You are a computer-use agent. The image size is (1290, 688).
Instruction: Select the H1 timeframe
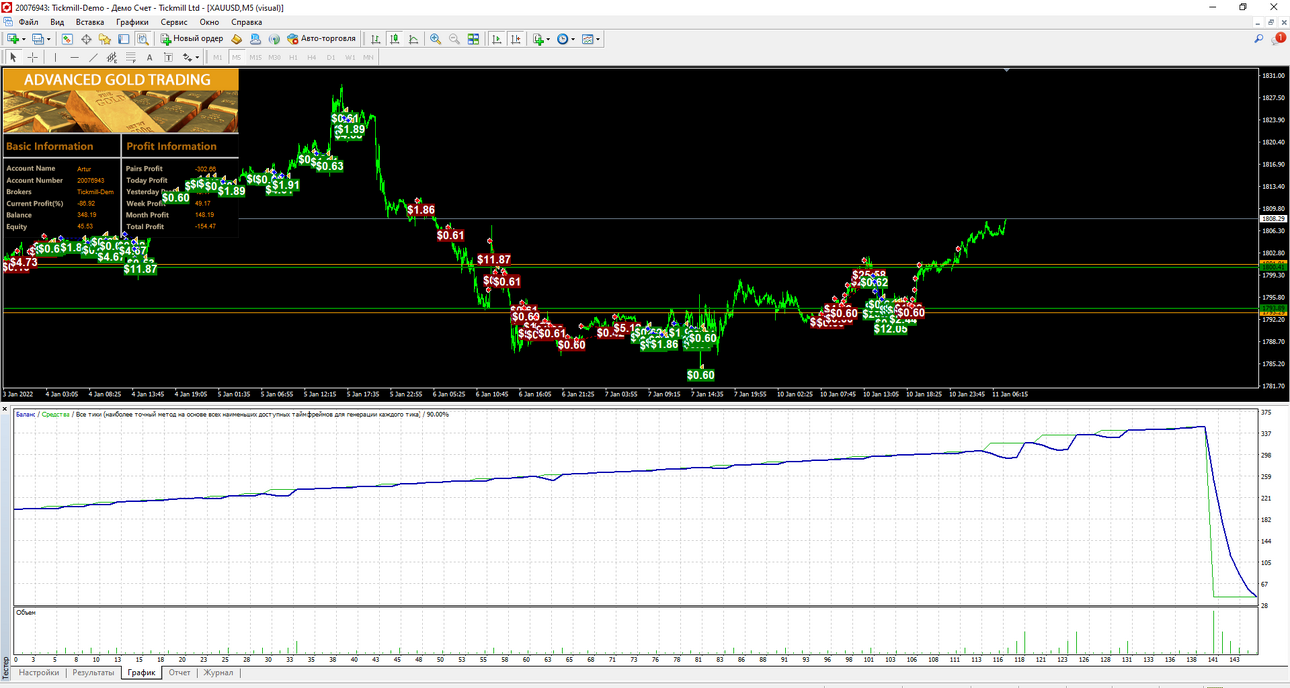293,57
